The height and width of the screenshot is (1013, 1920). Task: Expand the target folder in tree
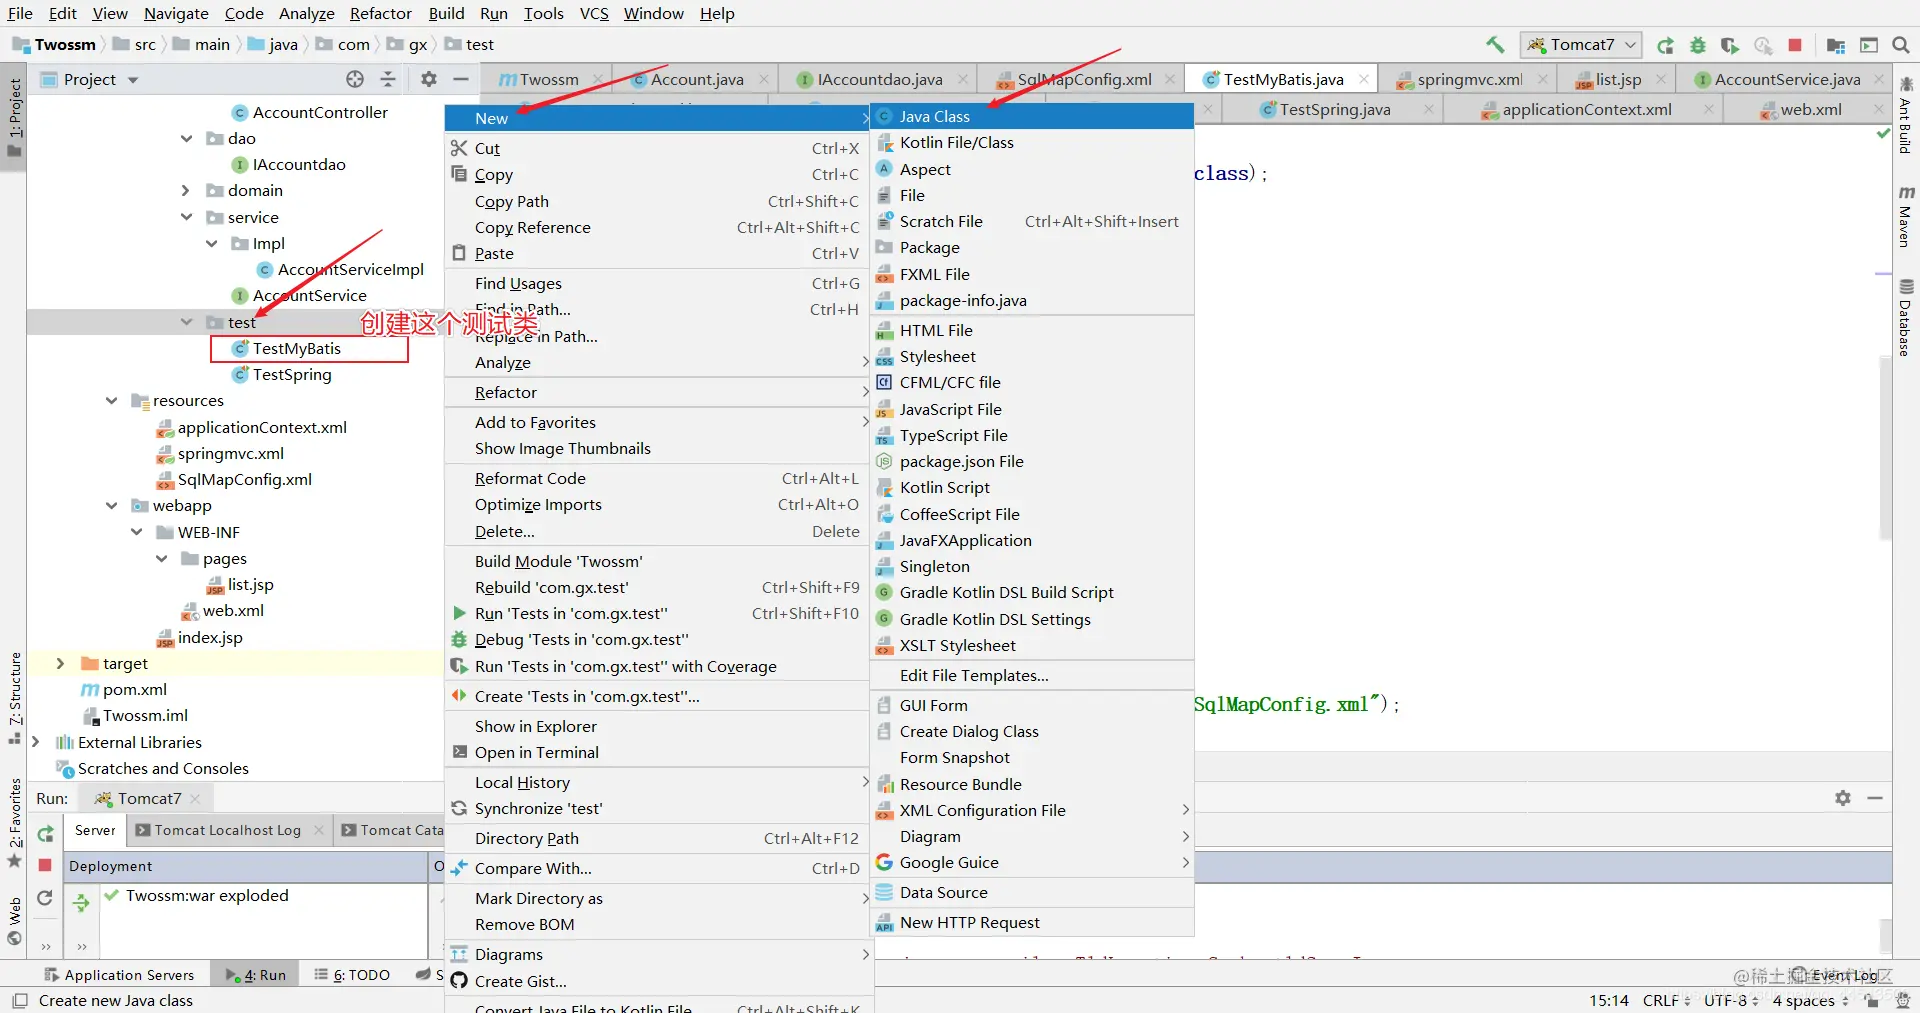tap(60, 663)
